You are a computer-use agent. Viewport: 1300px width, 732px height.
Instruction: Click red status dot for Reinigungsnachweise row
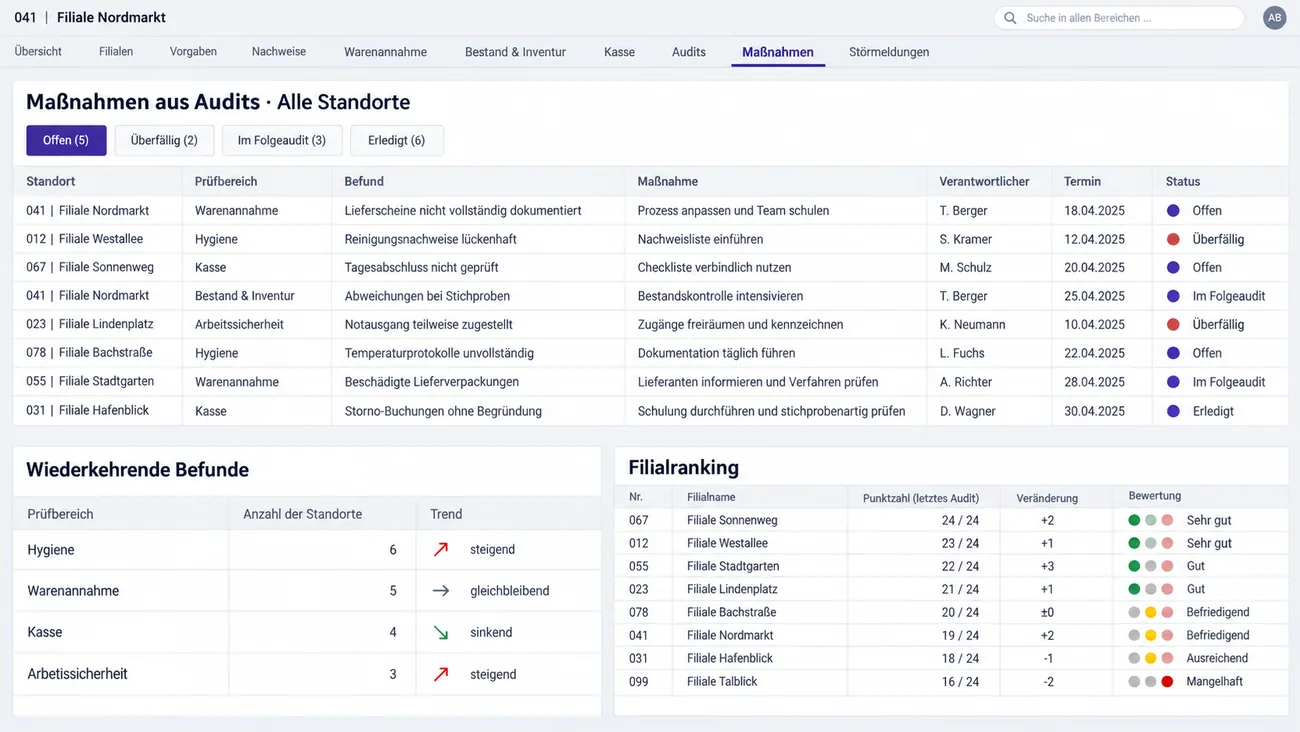click(x=1173, y=239)
